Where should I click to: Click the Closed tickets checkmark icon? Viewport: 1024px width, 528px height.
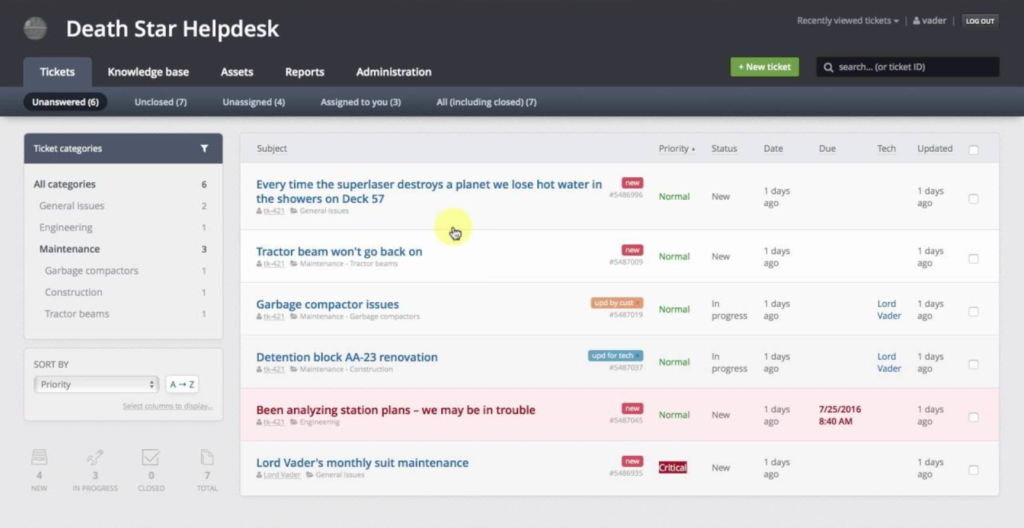pyautogui.click(x=151, y=458)
